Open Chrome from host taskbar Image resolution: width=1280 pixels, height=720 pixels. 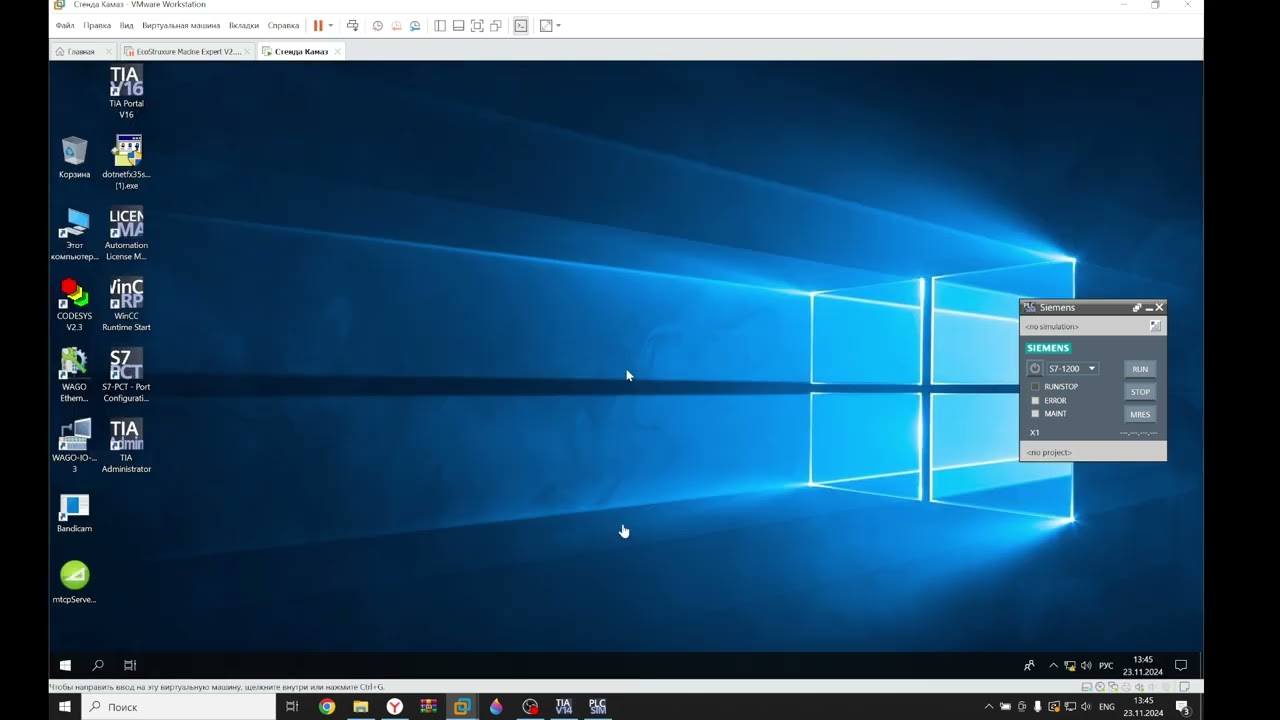[327, 706]
